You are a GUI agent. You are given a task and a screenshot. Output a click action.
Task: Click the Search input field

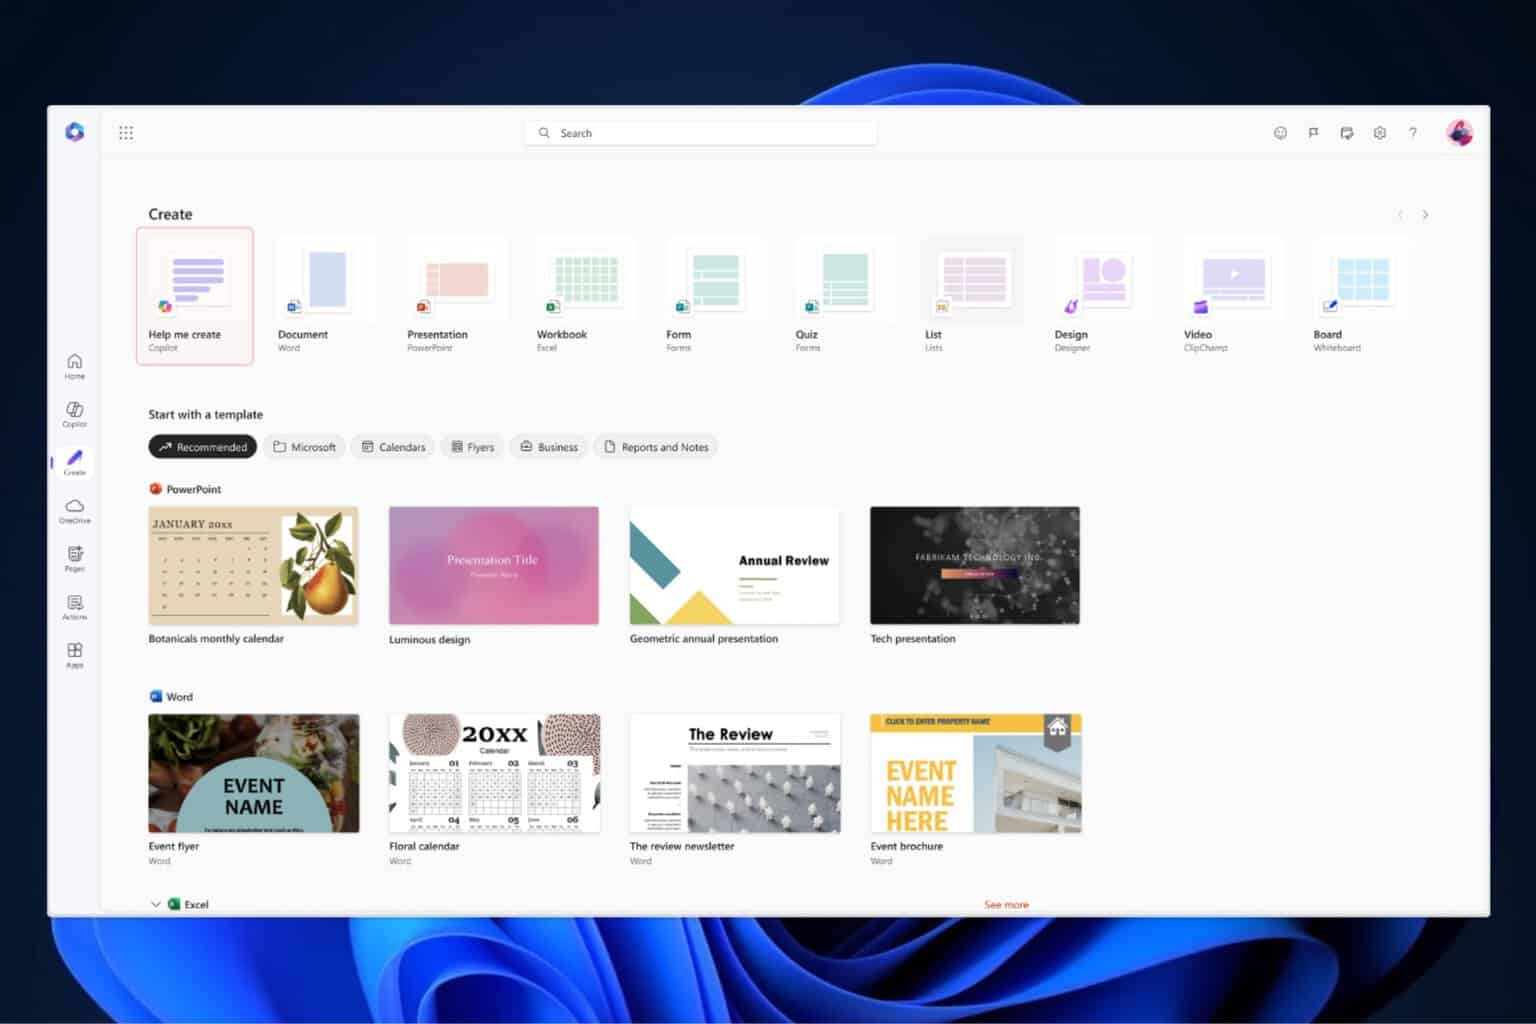700,133
